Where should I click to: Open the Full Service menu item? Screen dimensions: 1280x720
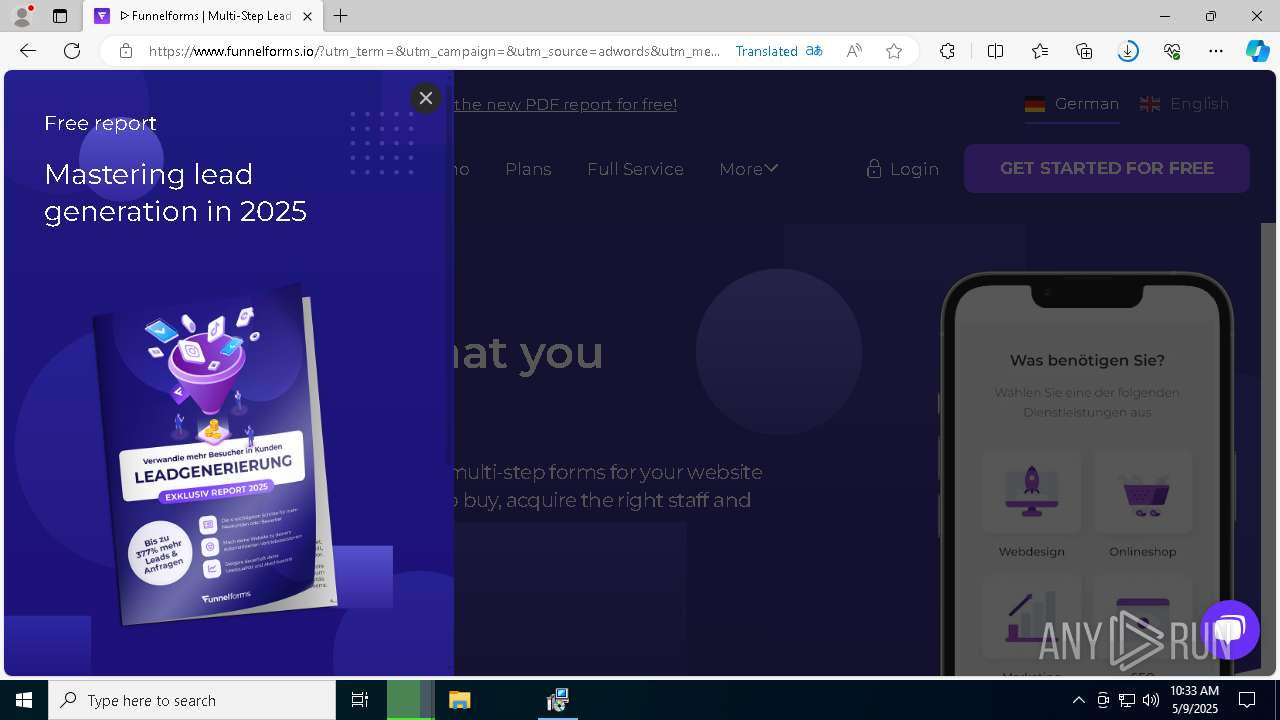(x=635, y=169)
